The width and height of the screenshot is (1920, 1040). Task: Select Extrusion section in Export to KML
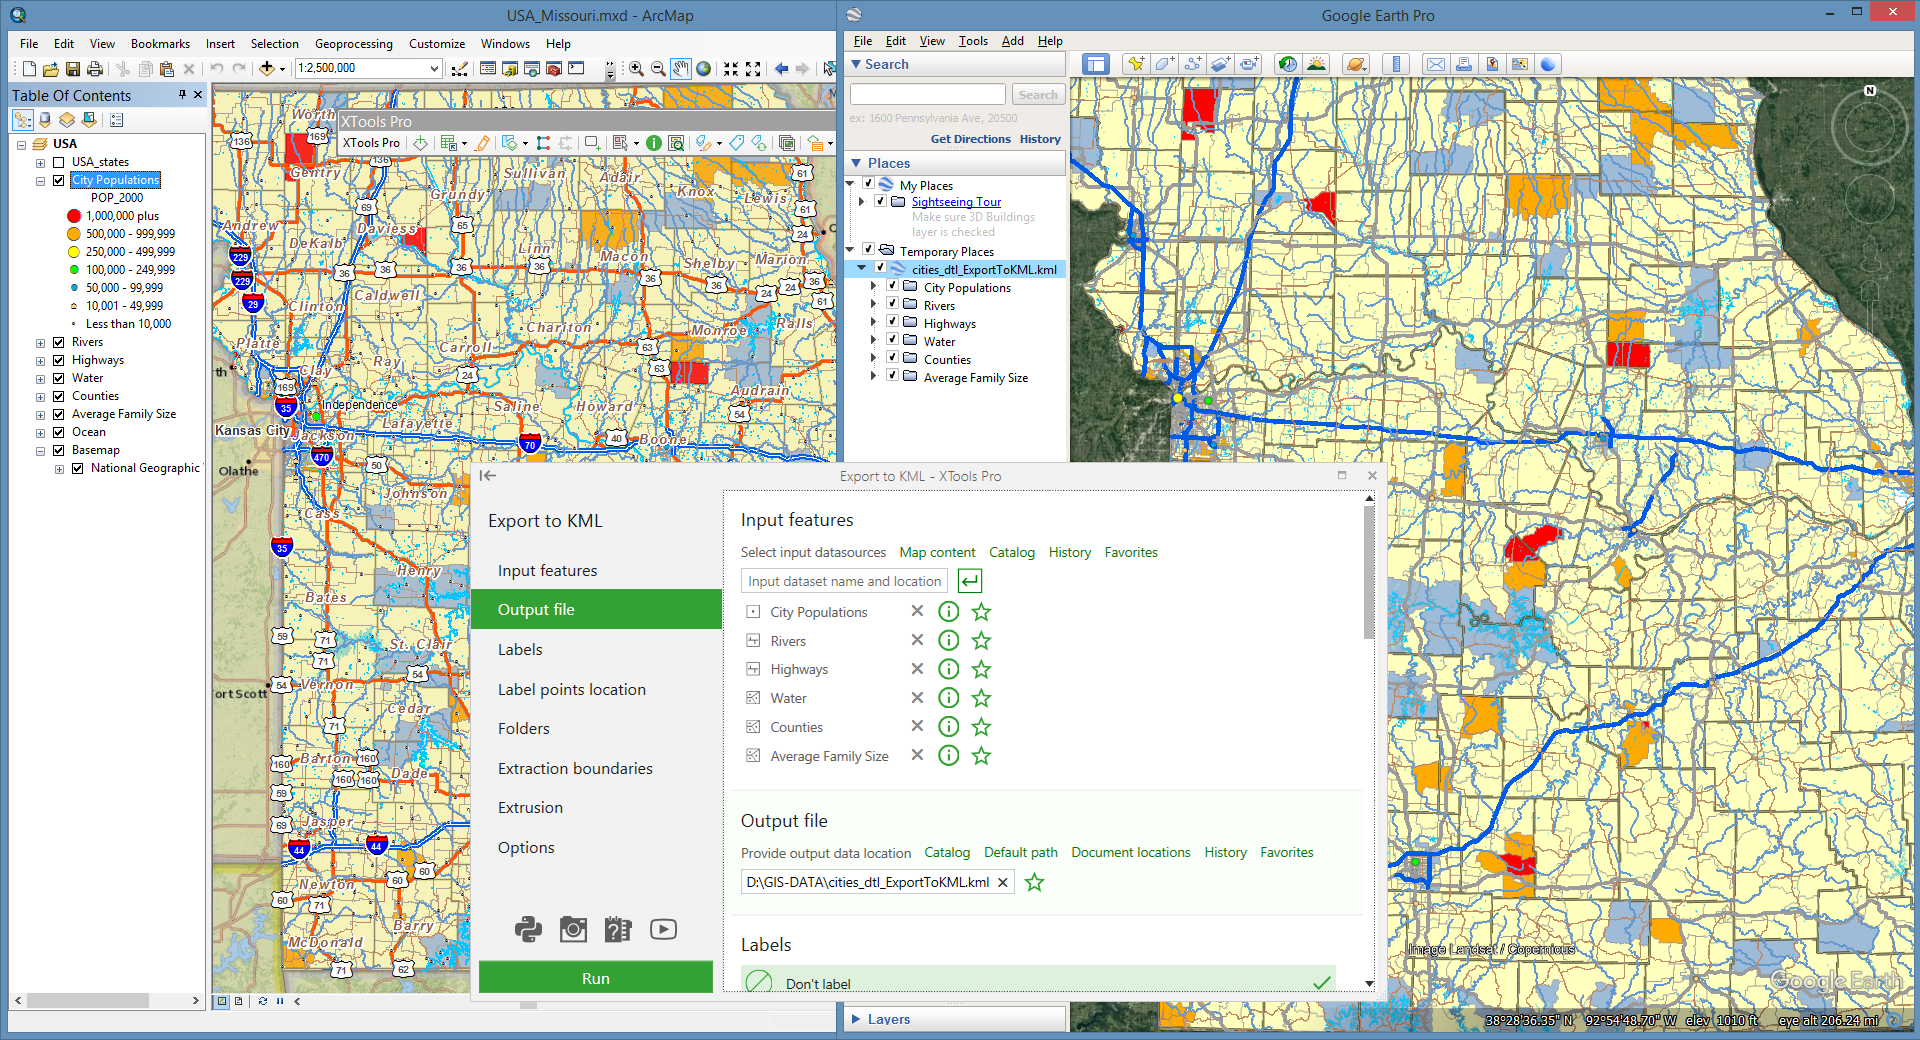(596, 807)
